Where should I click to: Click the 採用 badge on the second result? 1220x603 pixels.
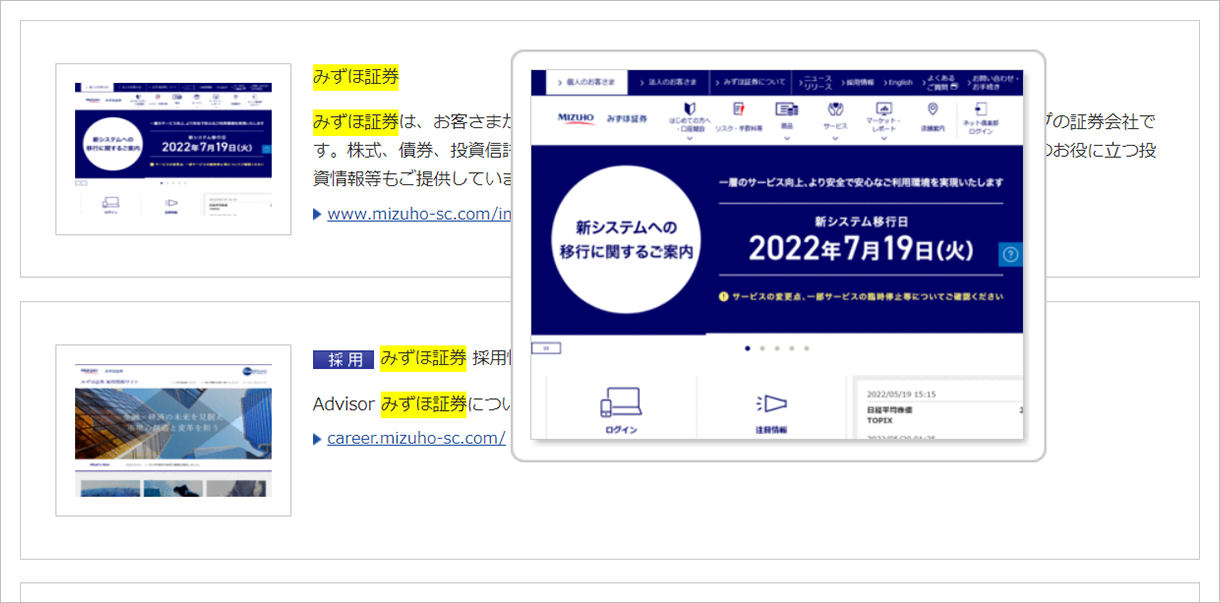click(343, 359)
